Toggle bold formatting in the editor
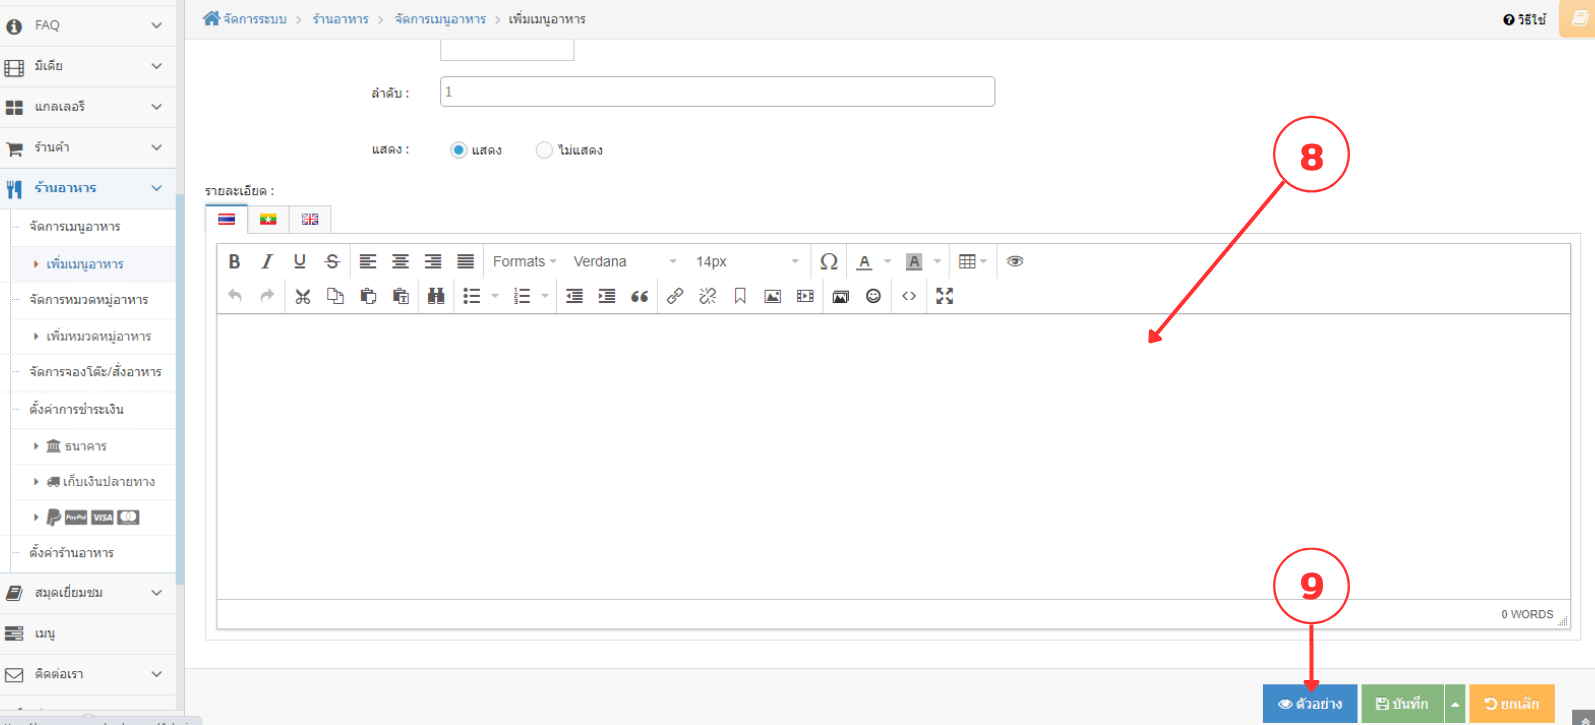Viewport: 1595px width, 725px height. tap(234, 261)
